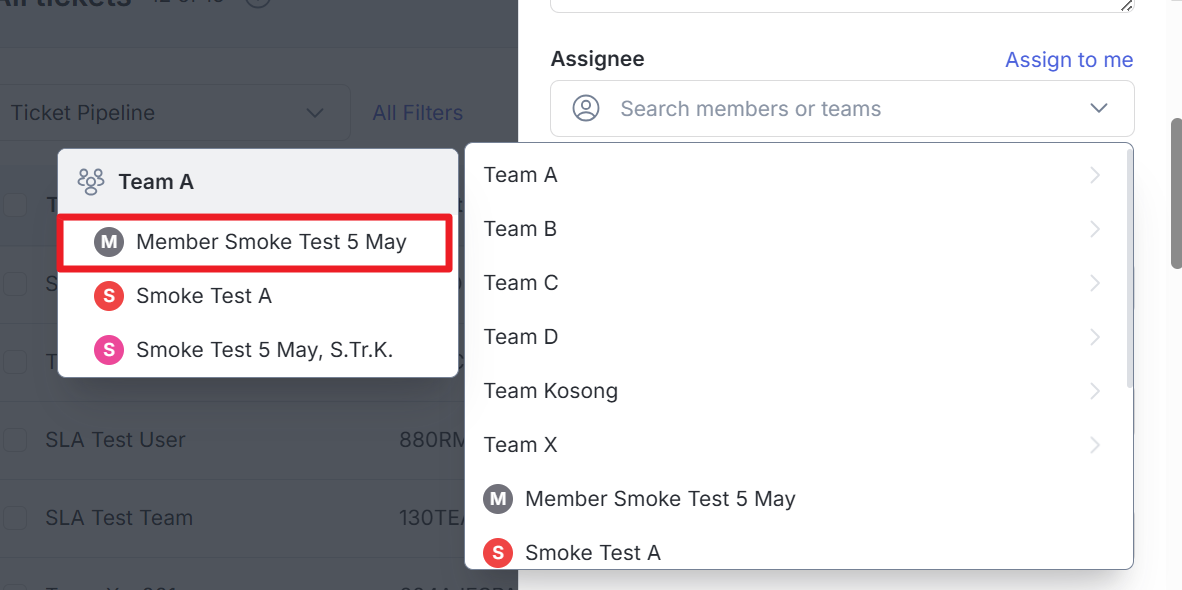
Task: Toggle the select-all checkbox in the table header
Action: pos(15,206)
